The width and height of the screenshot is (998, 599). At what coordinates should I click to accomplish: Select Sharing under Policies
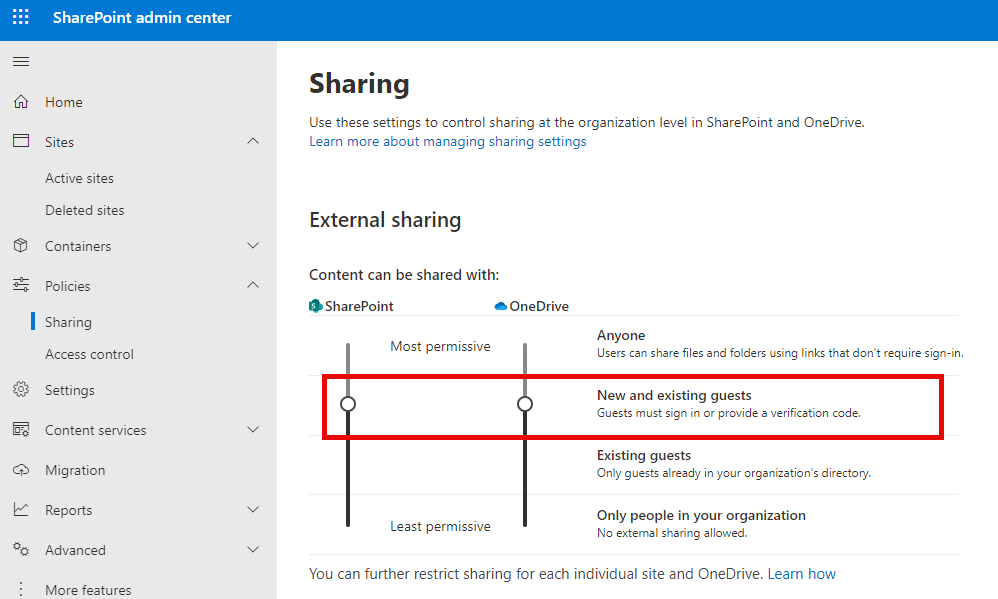[68, 322]
